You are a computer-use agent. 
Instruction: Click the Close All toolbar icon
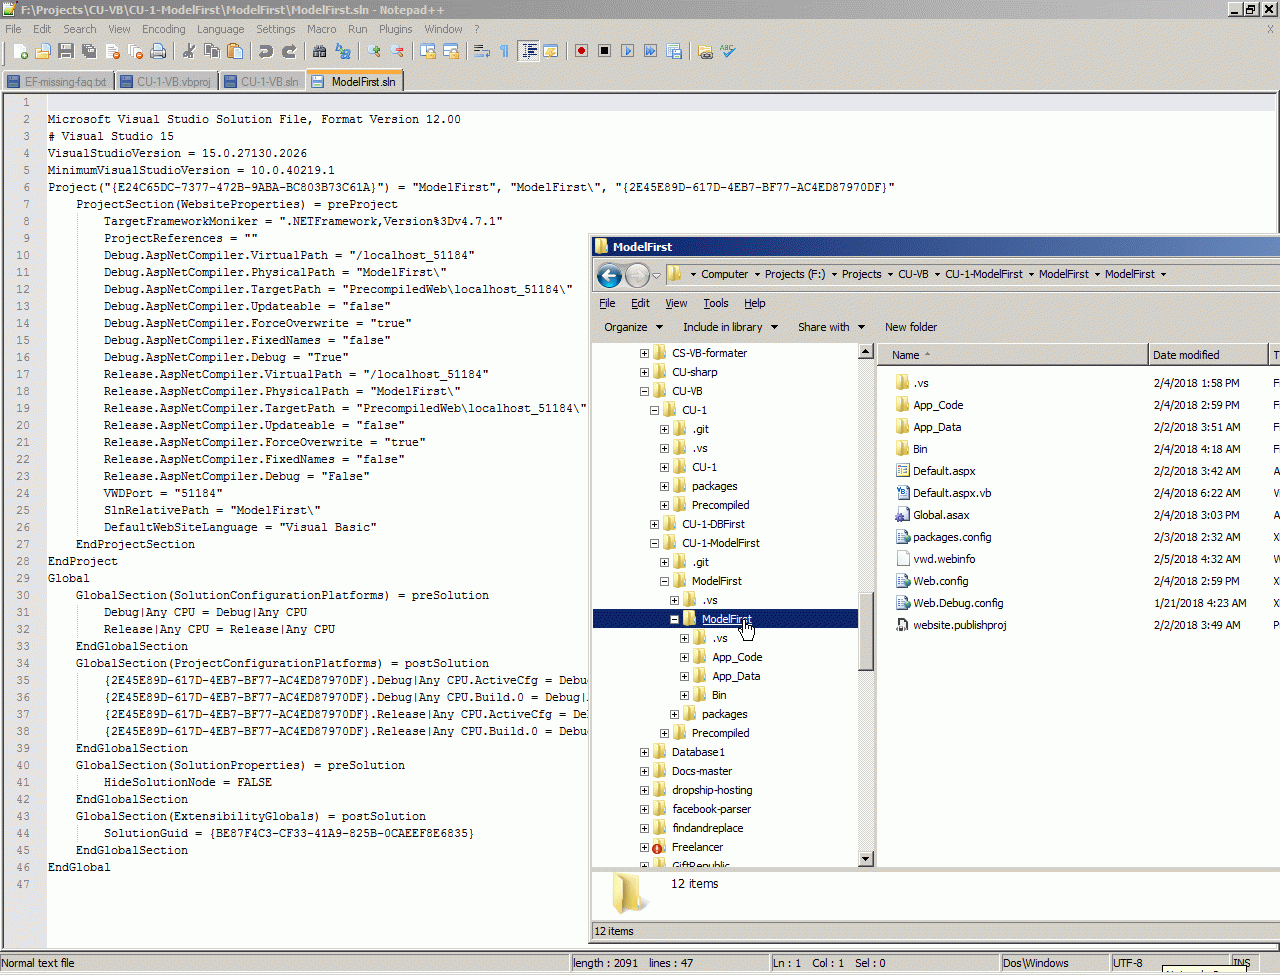(135, 51)
